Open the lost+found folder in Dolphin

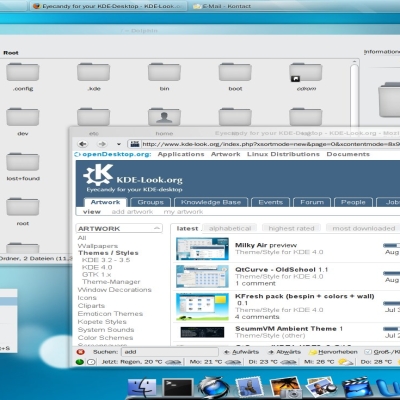click(23, 167)
